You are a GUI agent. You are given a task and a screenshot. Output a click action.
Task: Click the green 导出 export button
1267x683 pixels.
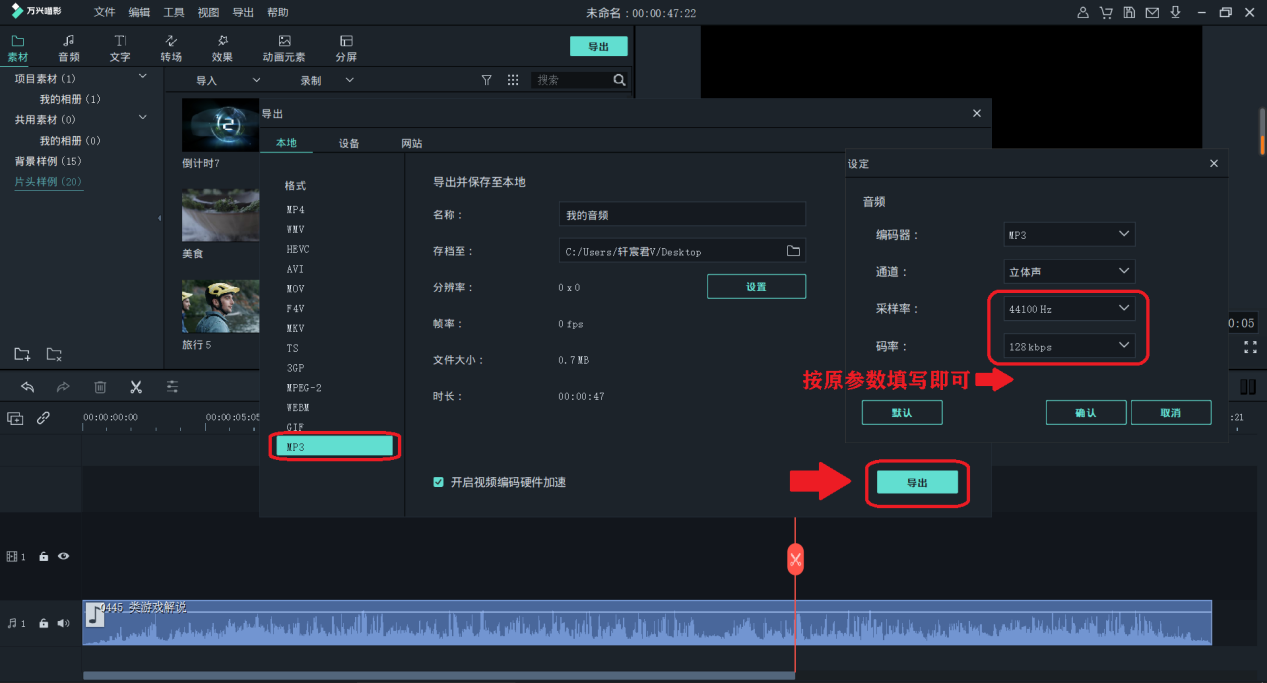[x=916, y=483]
